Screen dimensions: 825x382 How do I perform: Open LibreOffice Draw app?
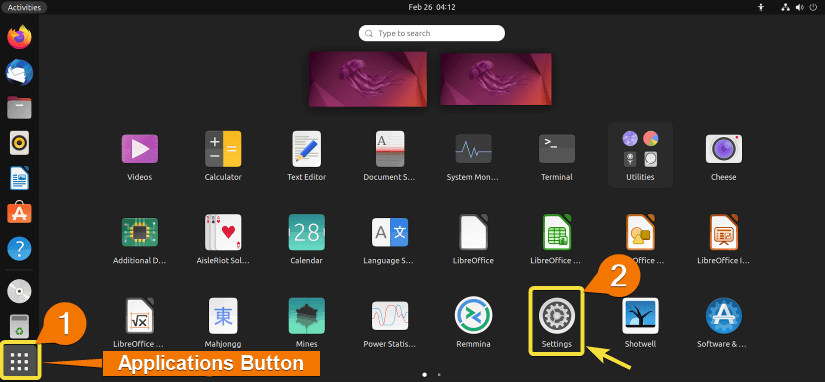coord(640,232)
